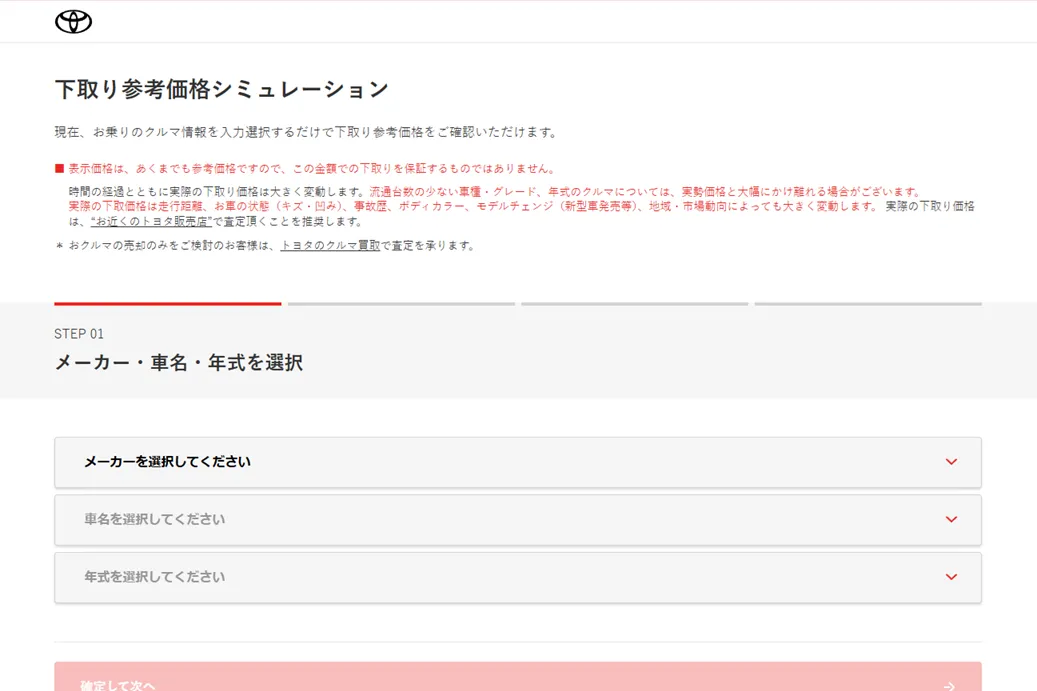The image size is (1037, 691).
Task: Expand the 車名を選択してください dropdown
Action: 517,520
